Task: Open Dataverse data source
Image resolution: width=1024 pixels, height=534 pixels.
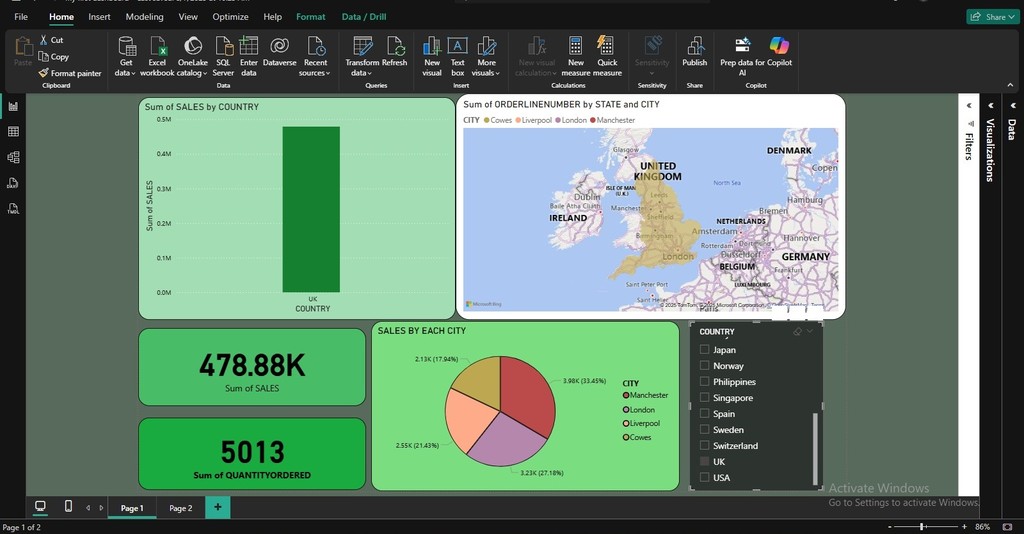Action: [x=280, y=52]
